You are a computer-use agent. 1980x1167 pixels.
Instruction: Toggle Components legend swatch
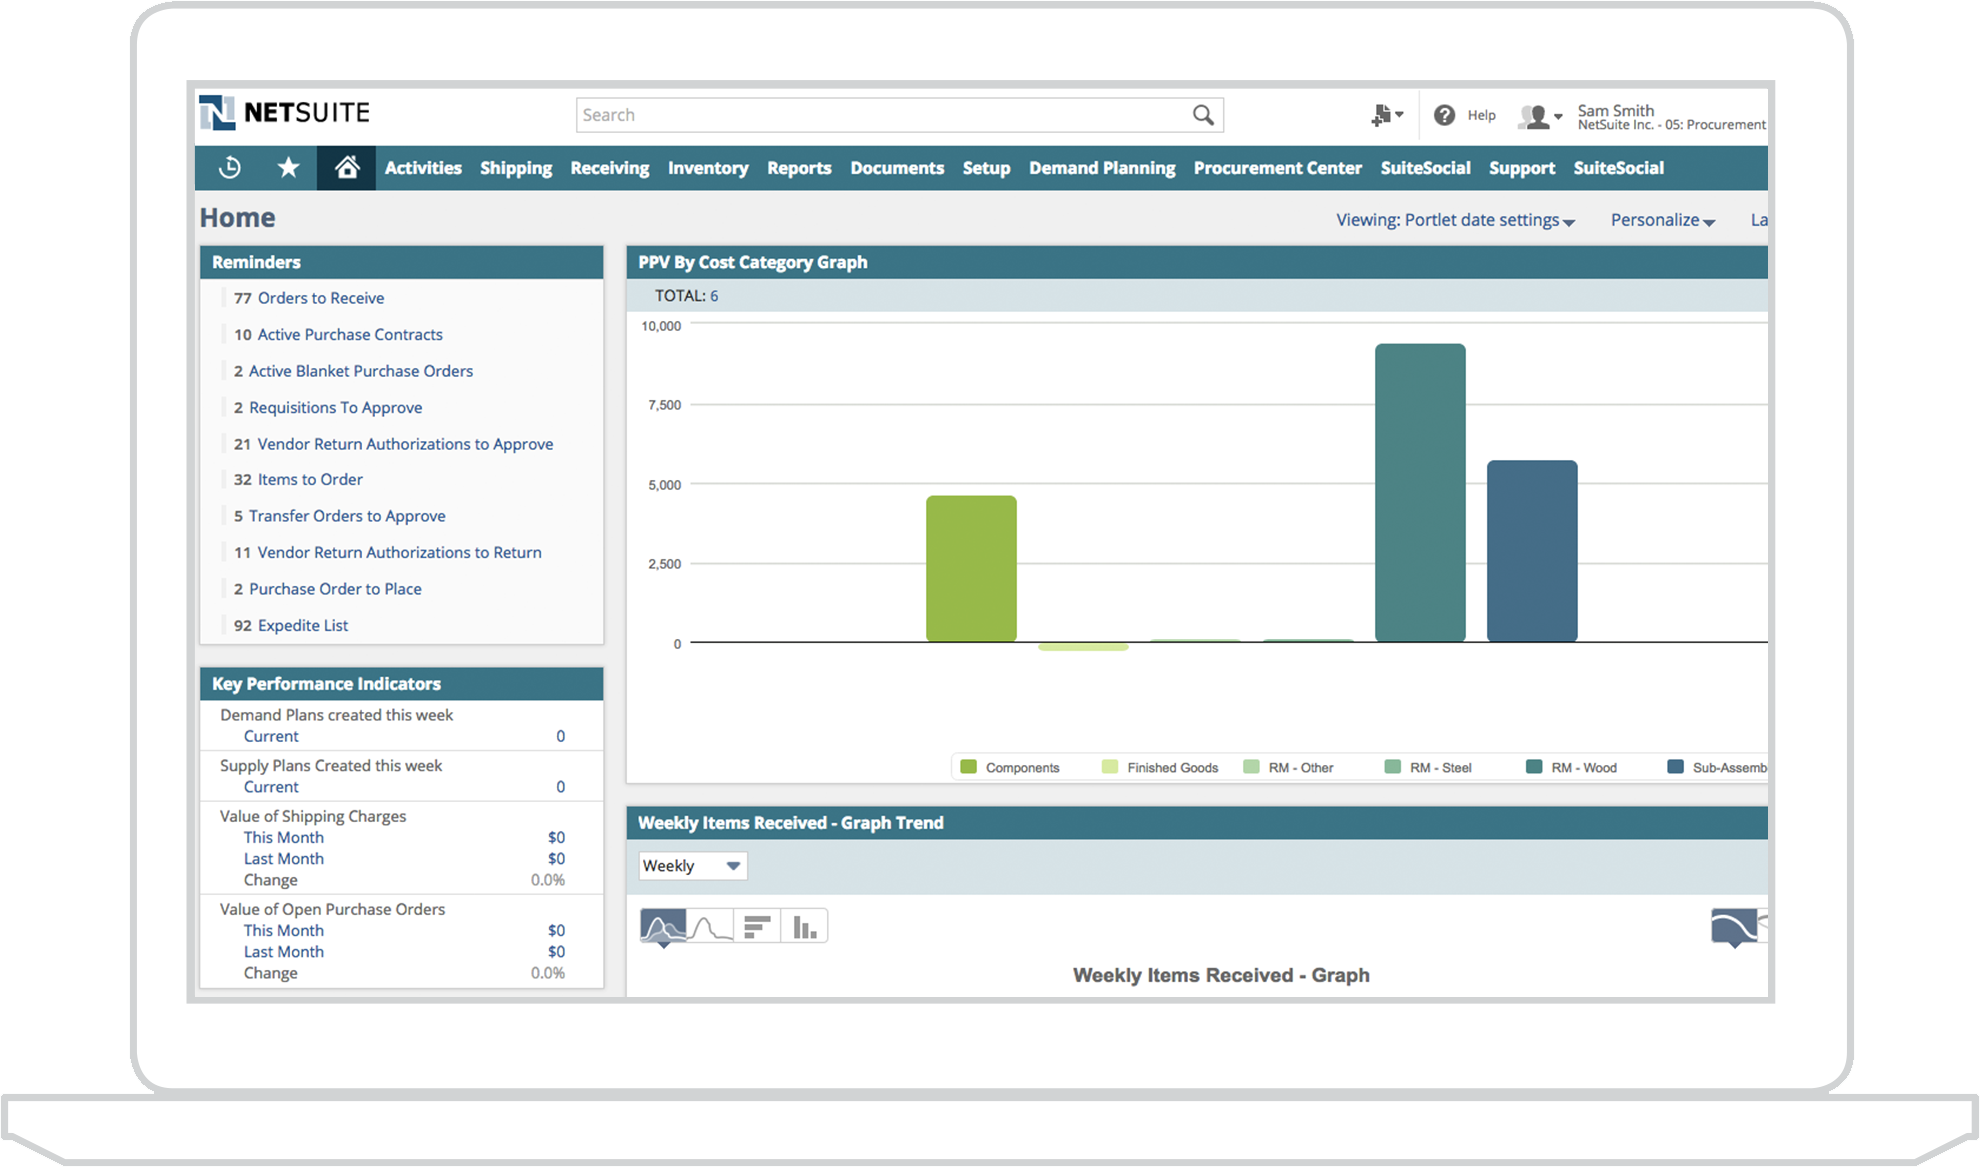point(968,767)
